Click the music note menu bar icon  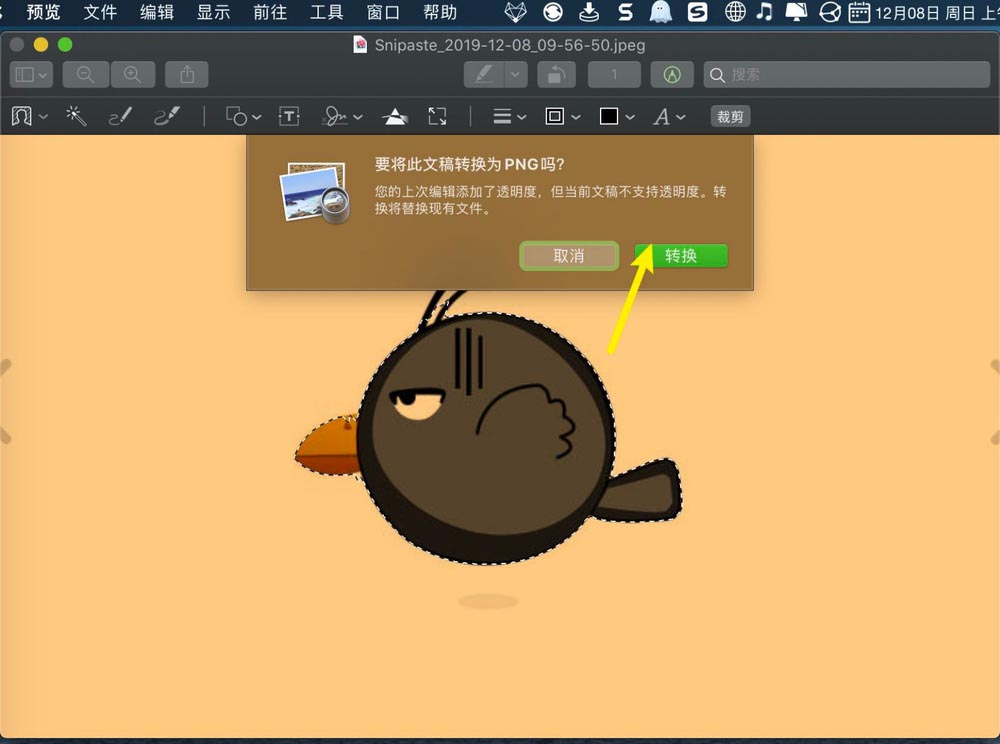764,12
